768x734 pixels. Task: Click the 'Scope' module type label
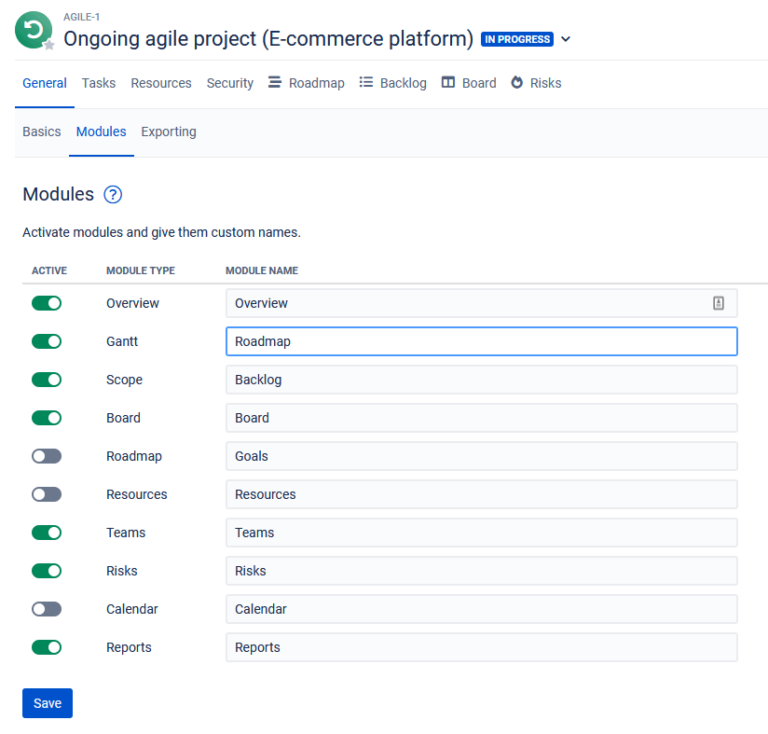pos(124,379)
